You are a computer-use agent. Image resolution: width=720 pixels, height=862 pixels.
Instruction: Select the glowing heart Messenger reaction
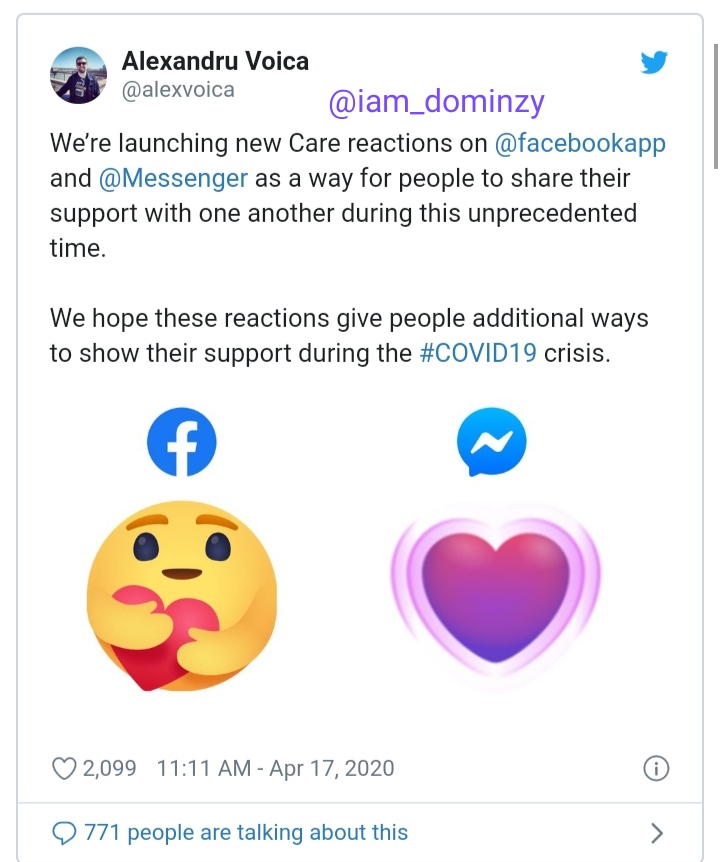493,595
